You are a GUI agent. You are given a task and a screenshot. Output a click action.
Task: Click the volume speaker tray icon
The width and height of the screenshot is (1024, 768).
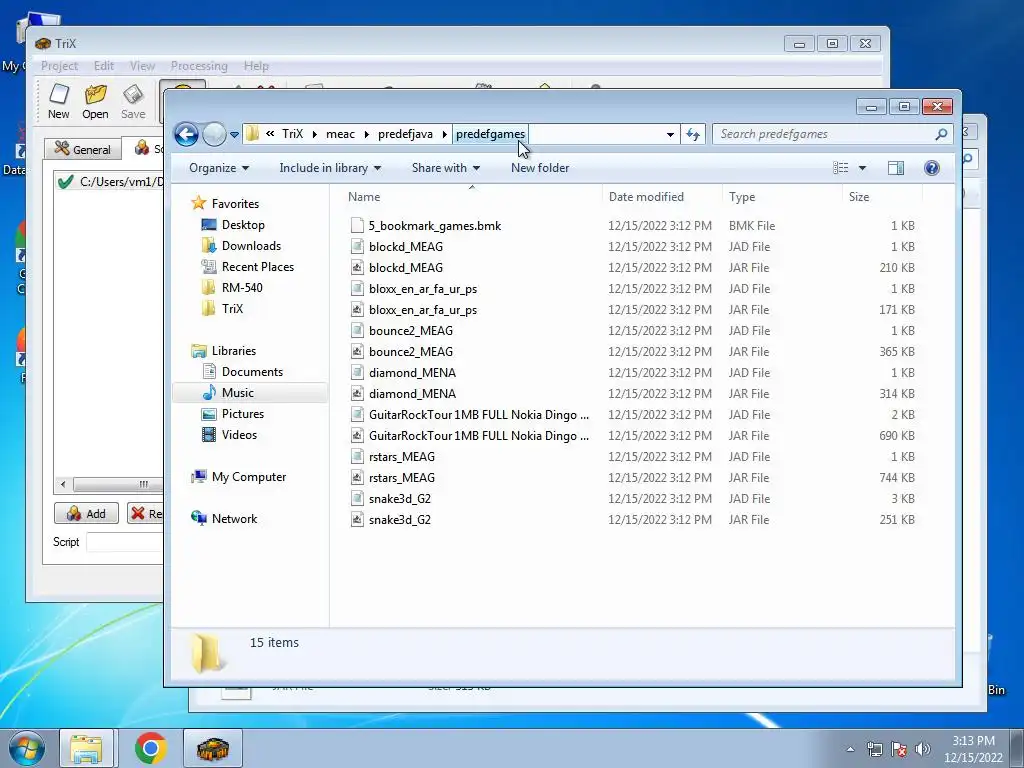(x=923, y=749)
